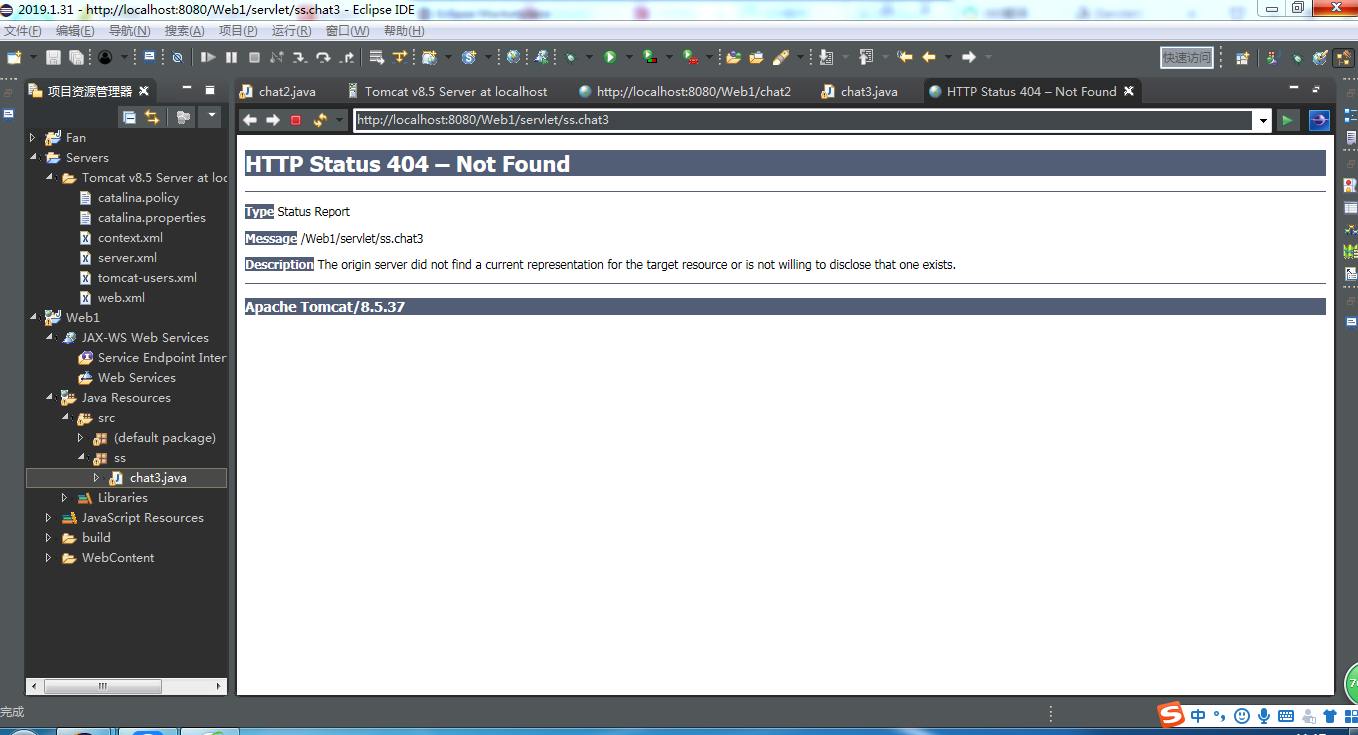Click the browser Refresh icon
Screen dimensions: 1358x735
tap(320, 120)
